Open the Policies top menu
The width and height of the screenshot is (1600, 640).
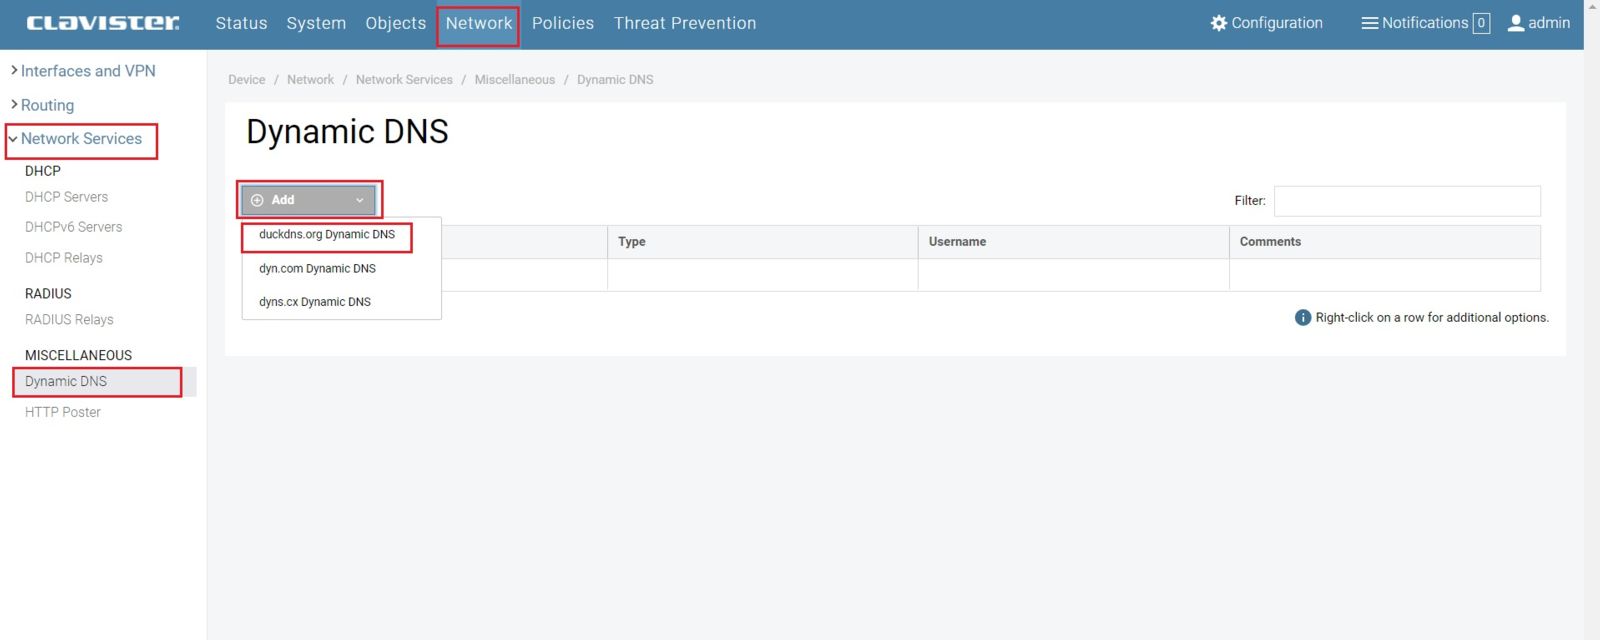[562, 23]
